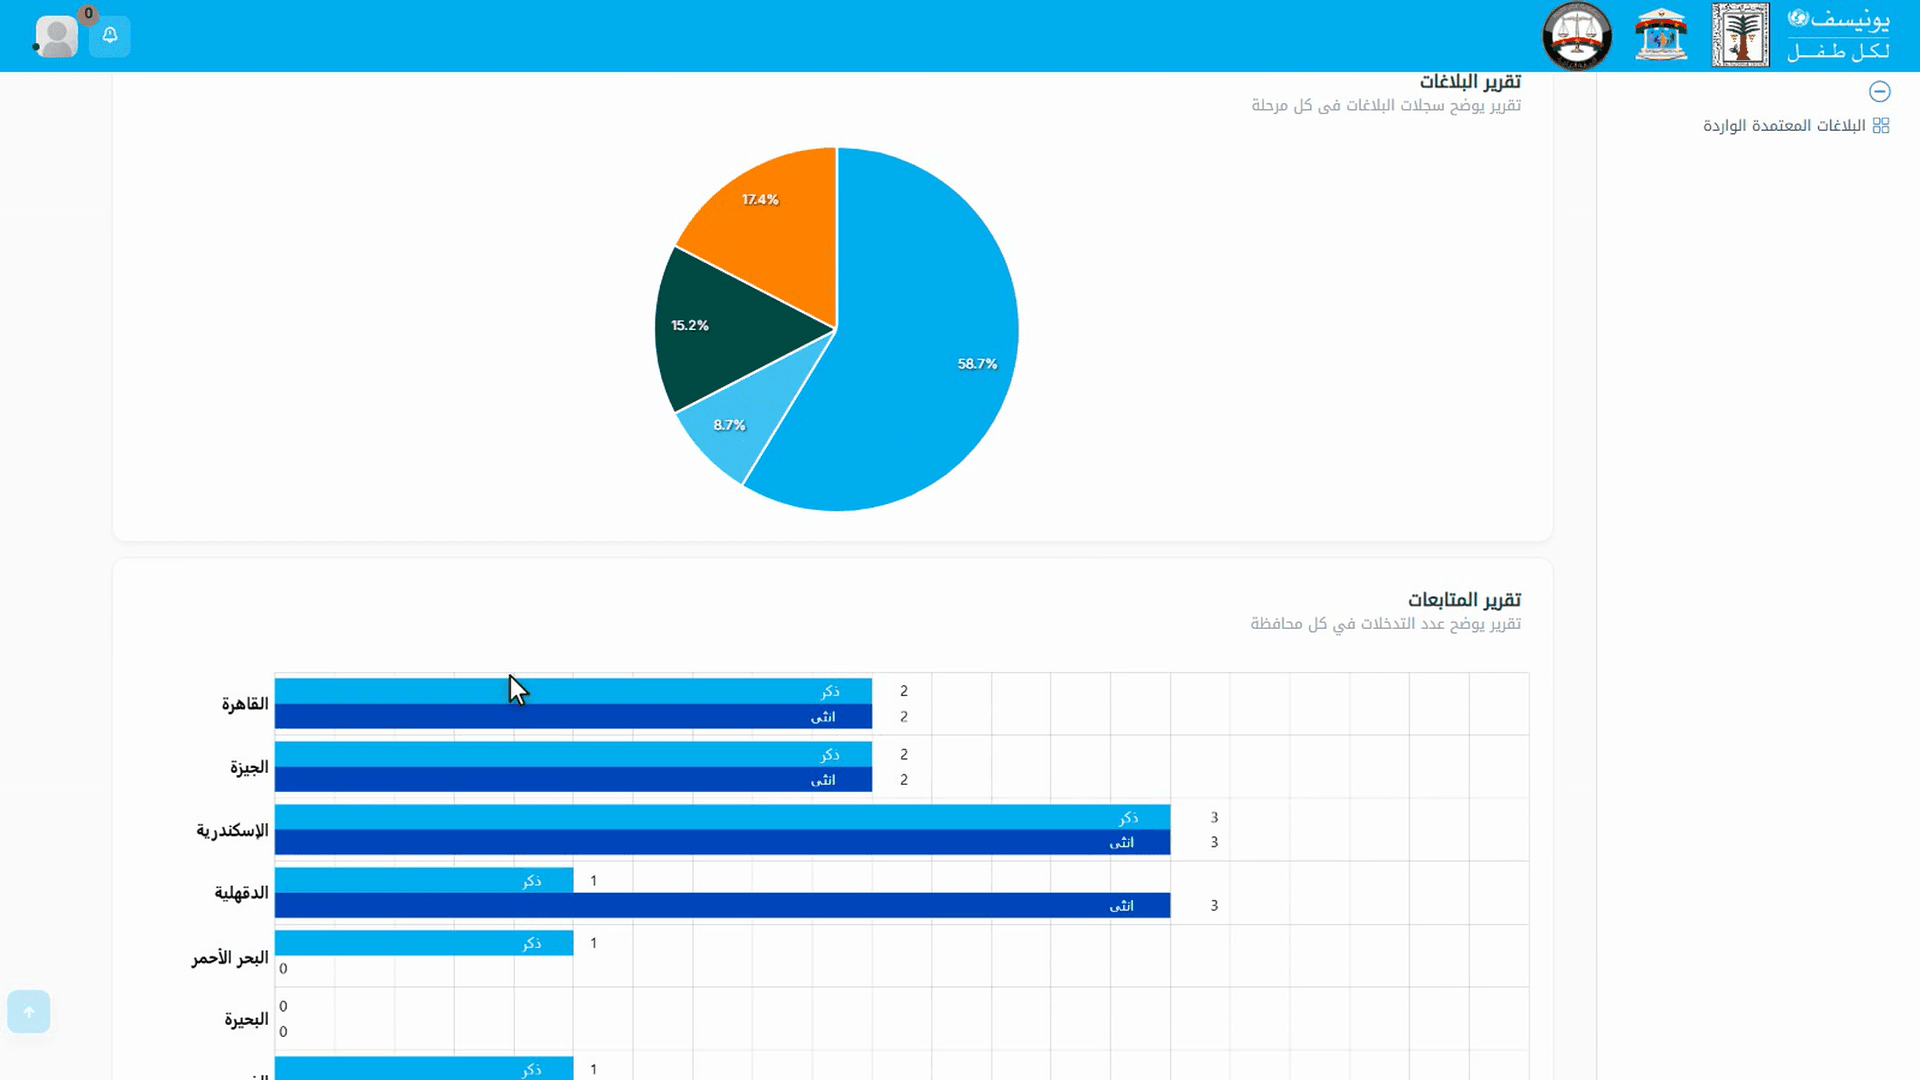Click the القاهرة male (ذكر) bar

573,691
